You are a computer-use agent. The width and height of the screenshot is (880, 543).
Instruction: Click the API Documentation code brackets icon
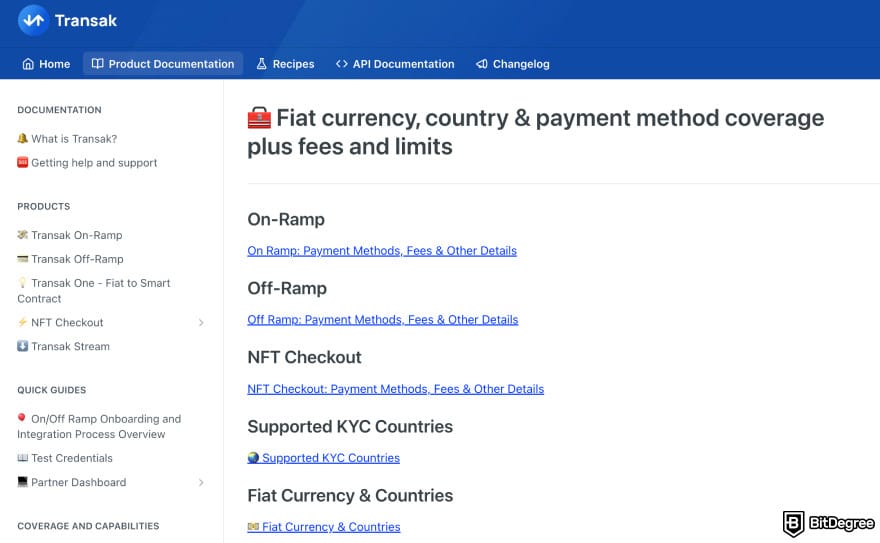pyautogui.click(x=341, y=64)
